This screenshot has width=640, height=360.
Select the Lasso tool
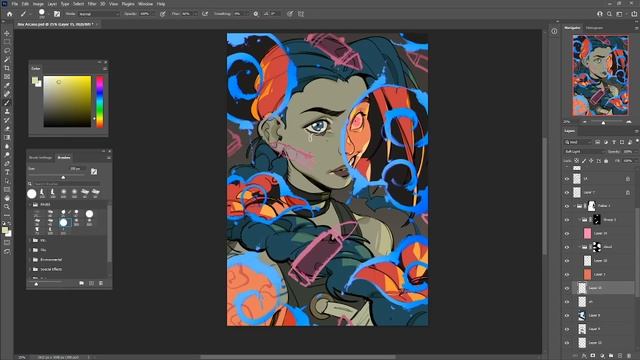(7, 51)
